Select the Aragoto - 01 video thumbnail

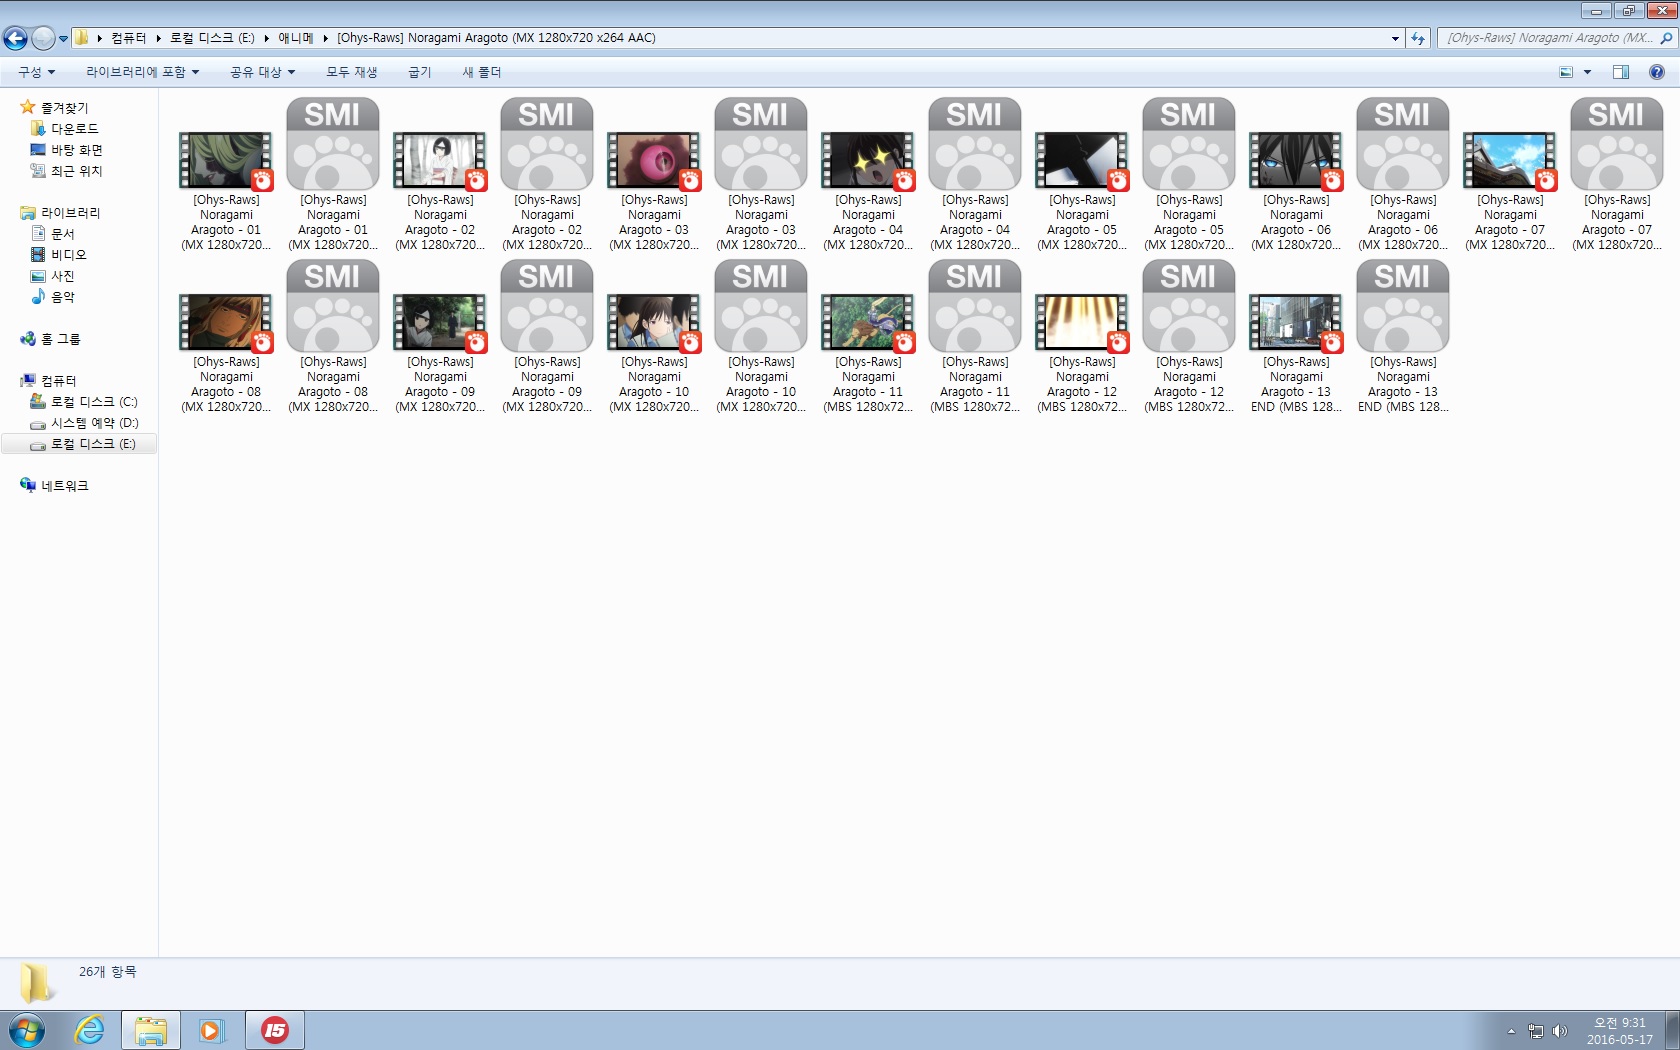coord(226,160)
